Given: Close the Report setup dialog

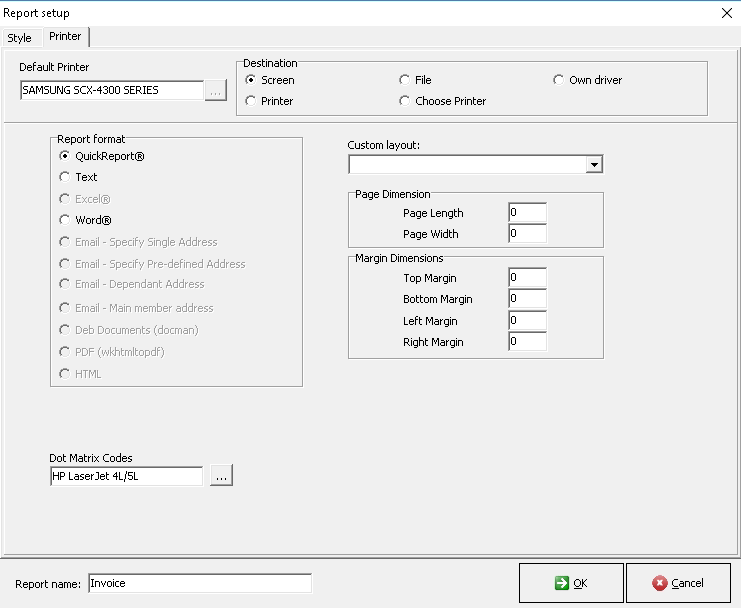Looking at the screenshot, I should [x=726, y=12].
